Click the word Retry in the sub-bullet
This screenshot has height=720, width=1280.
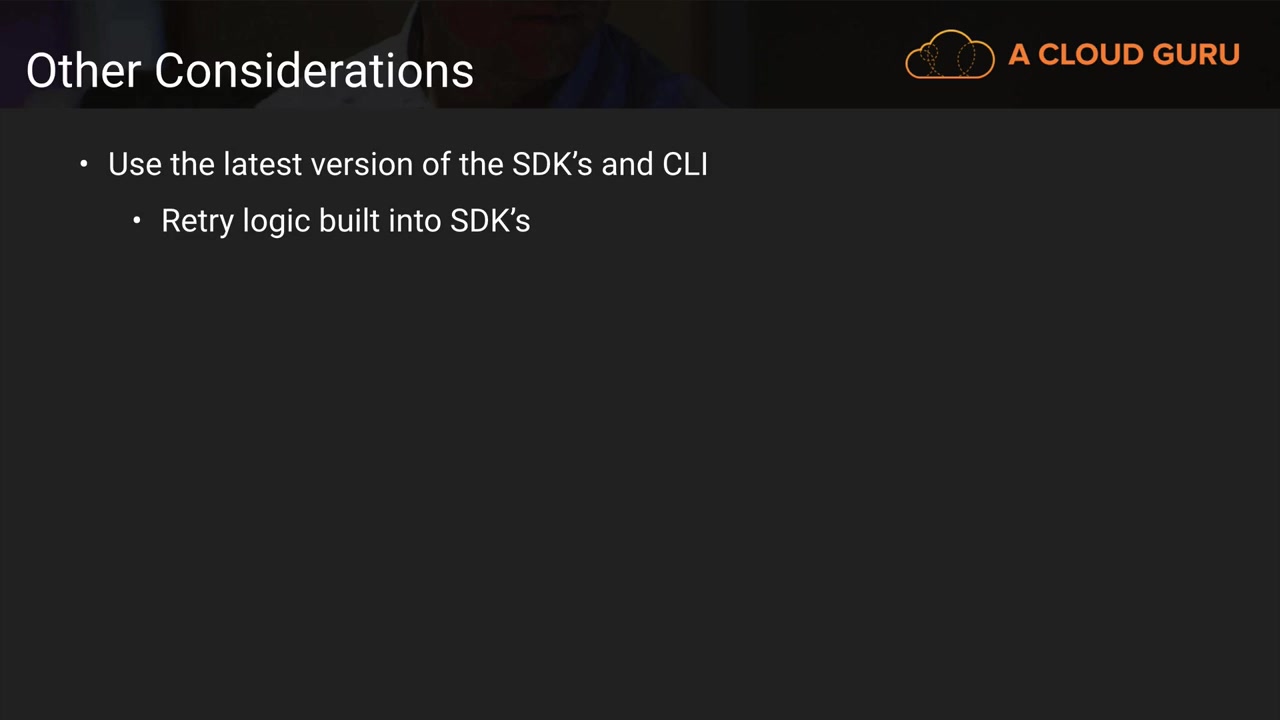click(x=198, y=221)
